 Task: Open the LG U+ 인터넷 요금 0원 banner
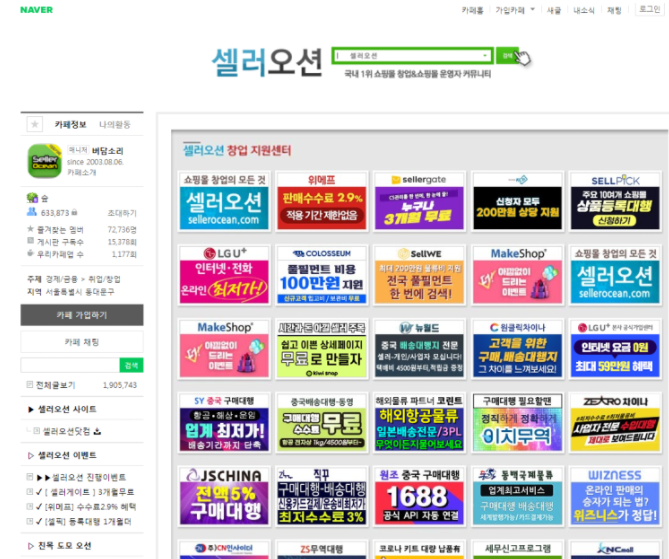pos(615,349)
